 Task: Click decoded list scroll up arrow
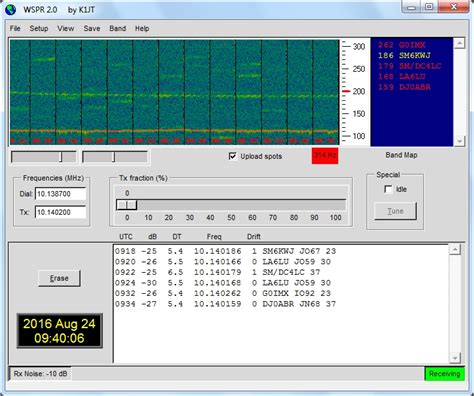pyautogui.click(x=455, y=250)
